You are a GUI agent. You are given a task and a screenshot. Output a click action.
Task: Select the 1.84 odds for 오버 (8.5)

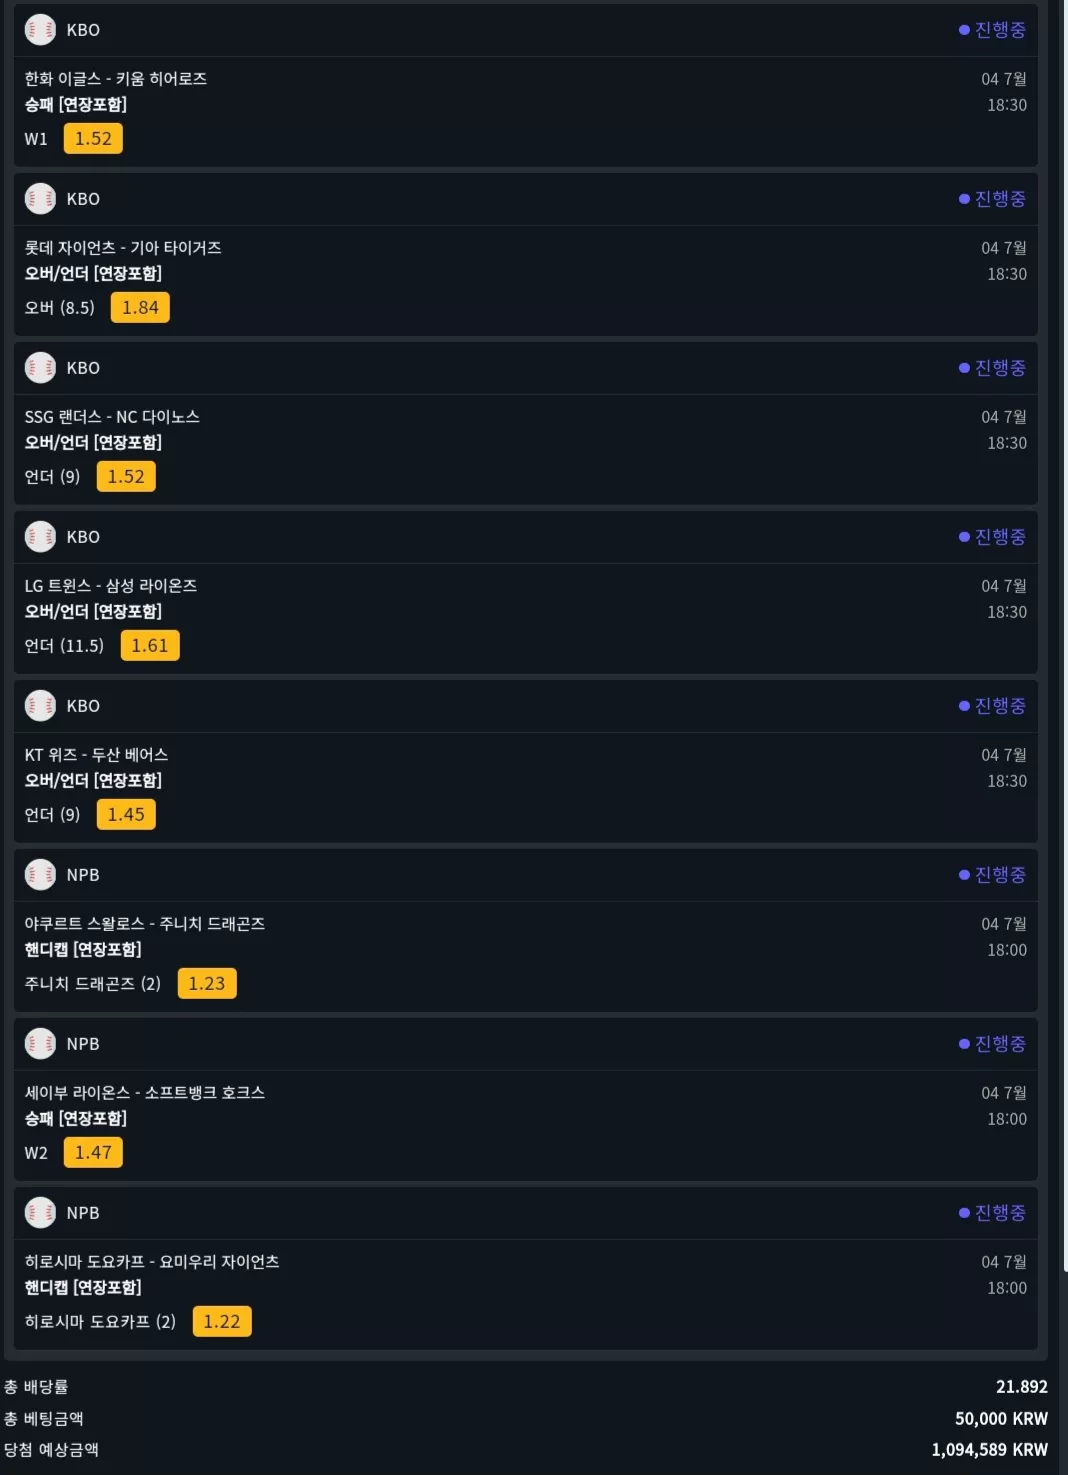(140, 308)
